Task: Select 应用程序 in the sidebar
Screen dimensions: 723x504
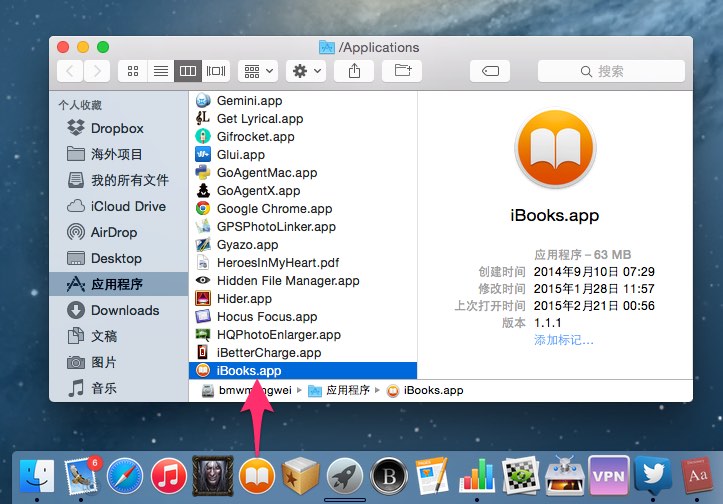Action: click(119, 284)
